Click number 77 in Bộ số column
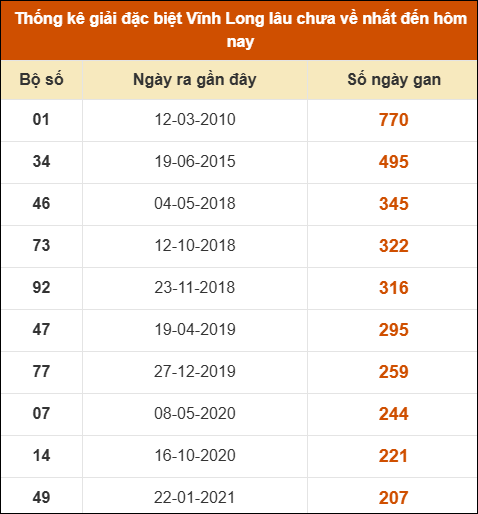The image size is (478, 514). click(x=41, y=372)
